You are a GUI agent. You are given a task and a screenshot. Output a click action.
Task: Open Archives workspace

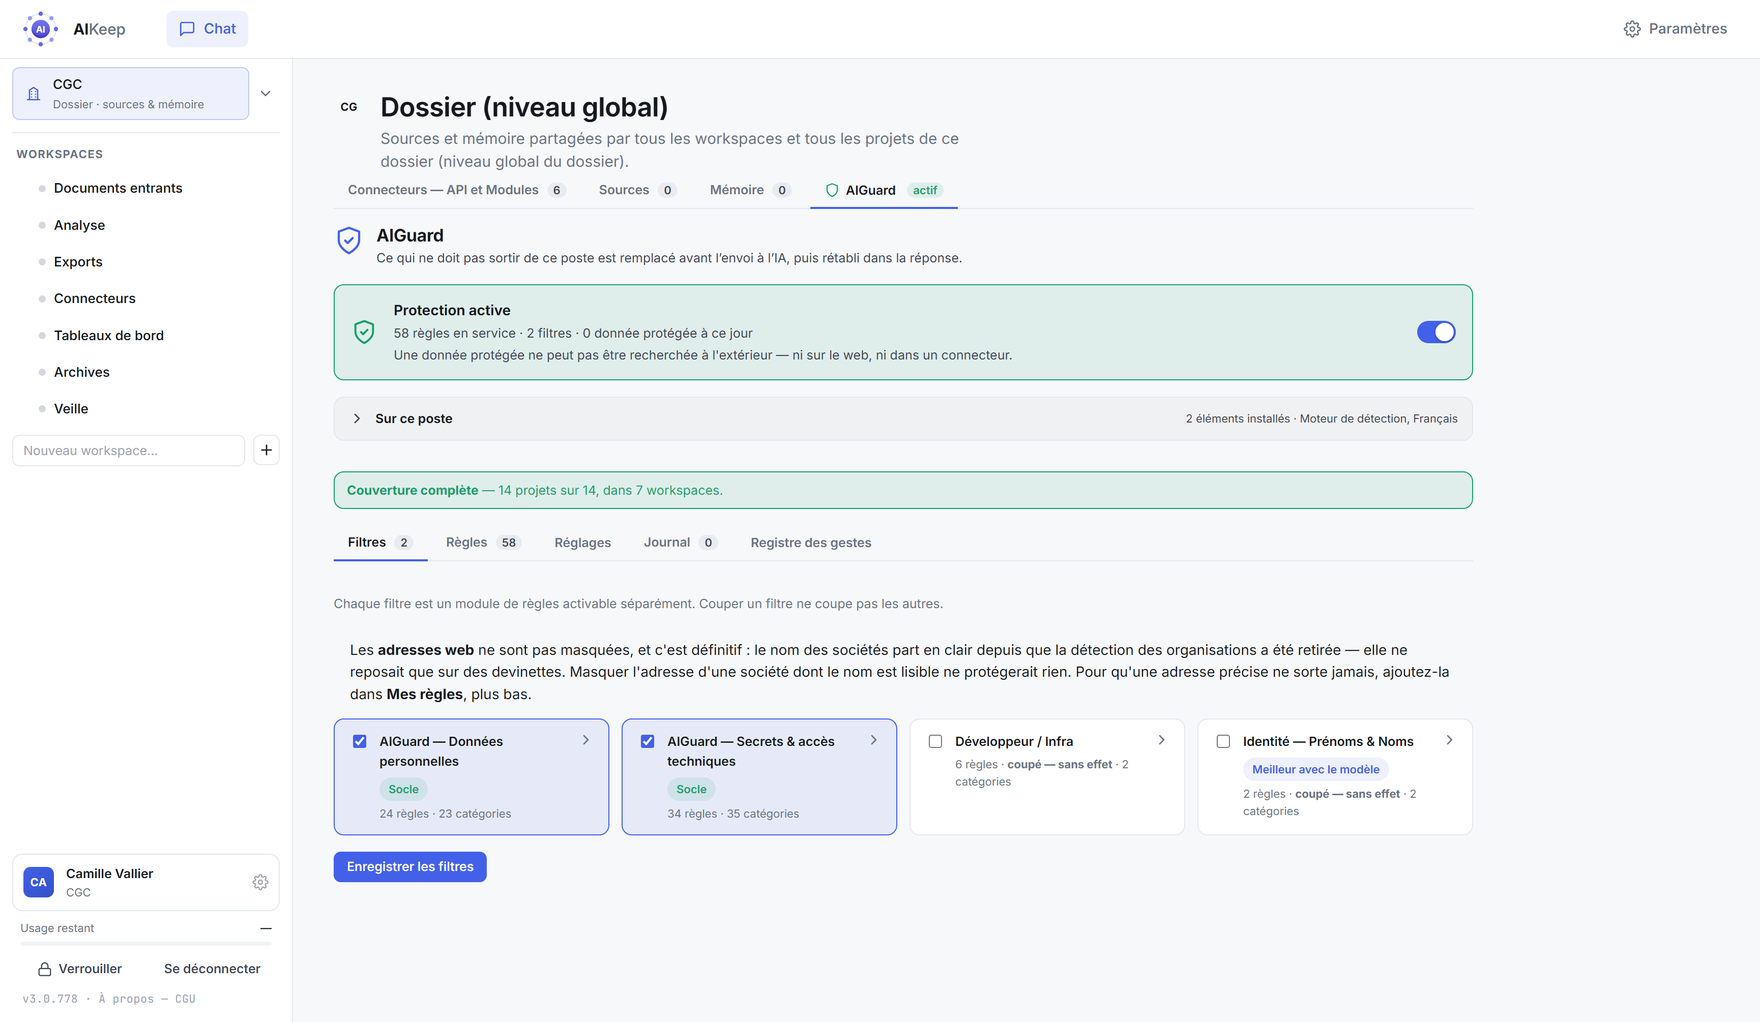coord(82,372)
